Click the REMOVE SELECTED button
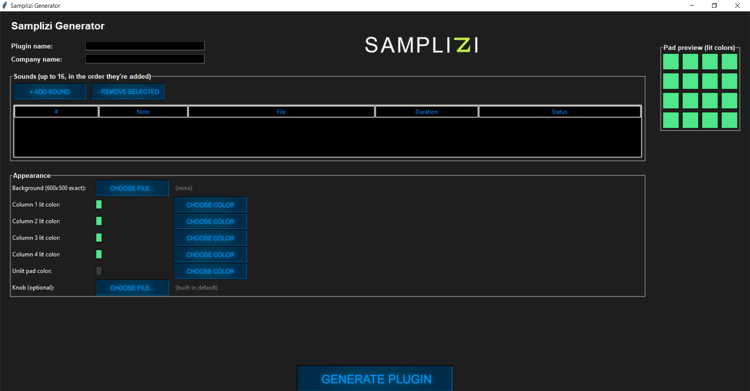The image size is (750, 391). point(128,91)
